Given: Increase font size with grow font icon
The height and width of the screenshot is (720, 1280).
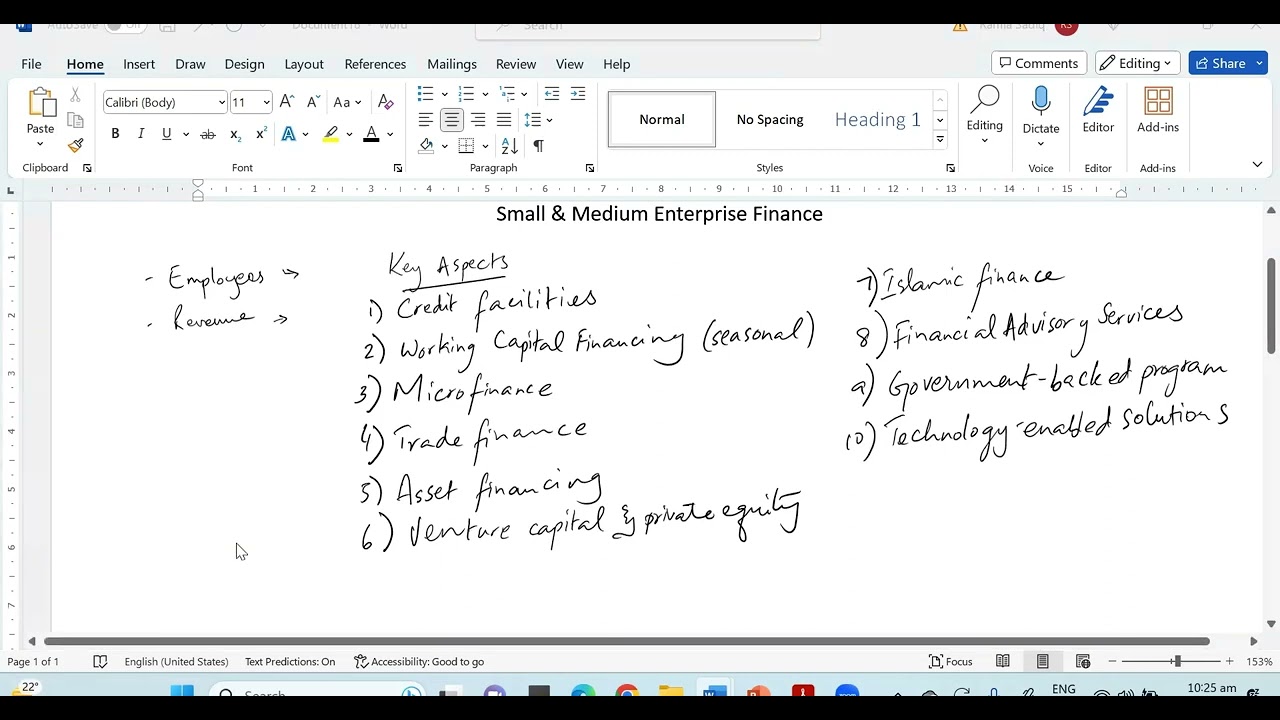Looking at the screenshot, I should (x=287, y=102).
